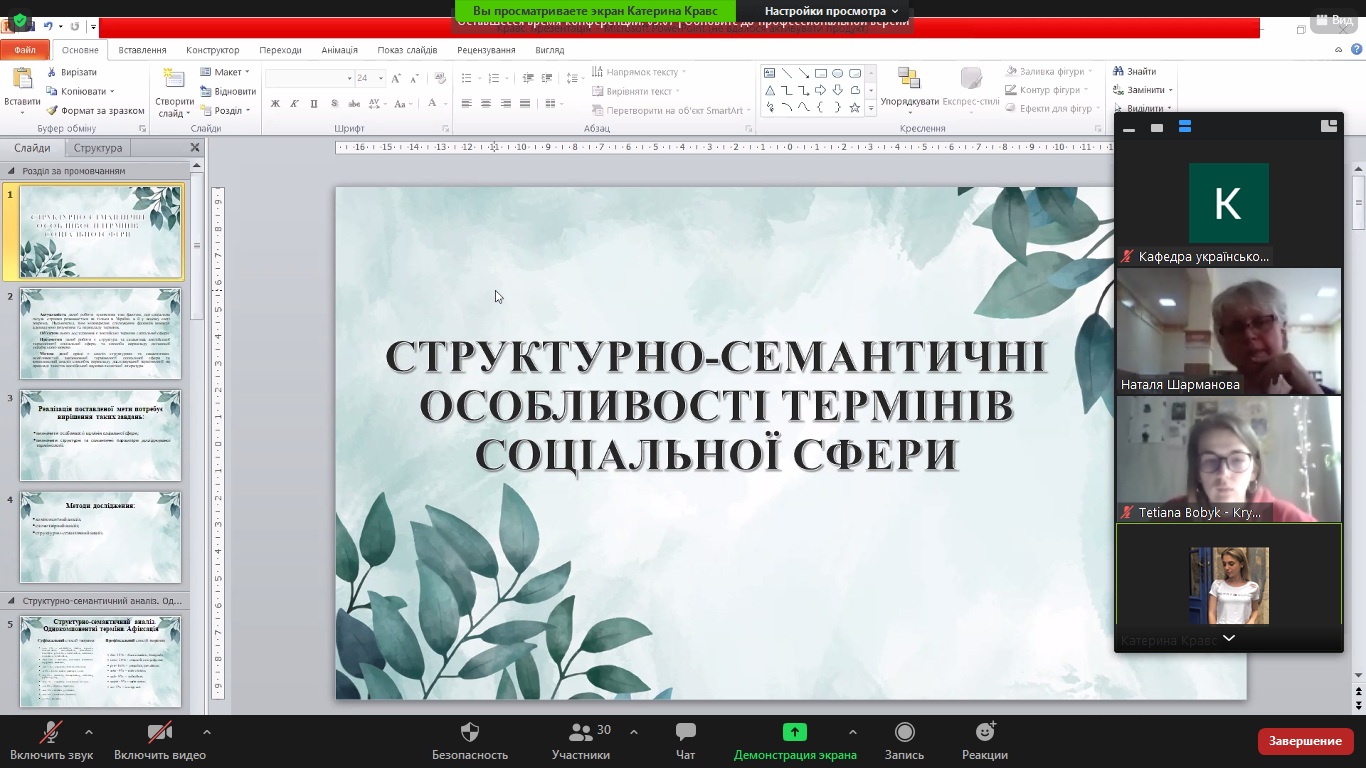Switch to Анімація ribbon tab
The image size is (1366, 768).
[339, 50]
